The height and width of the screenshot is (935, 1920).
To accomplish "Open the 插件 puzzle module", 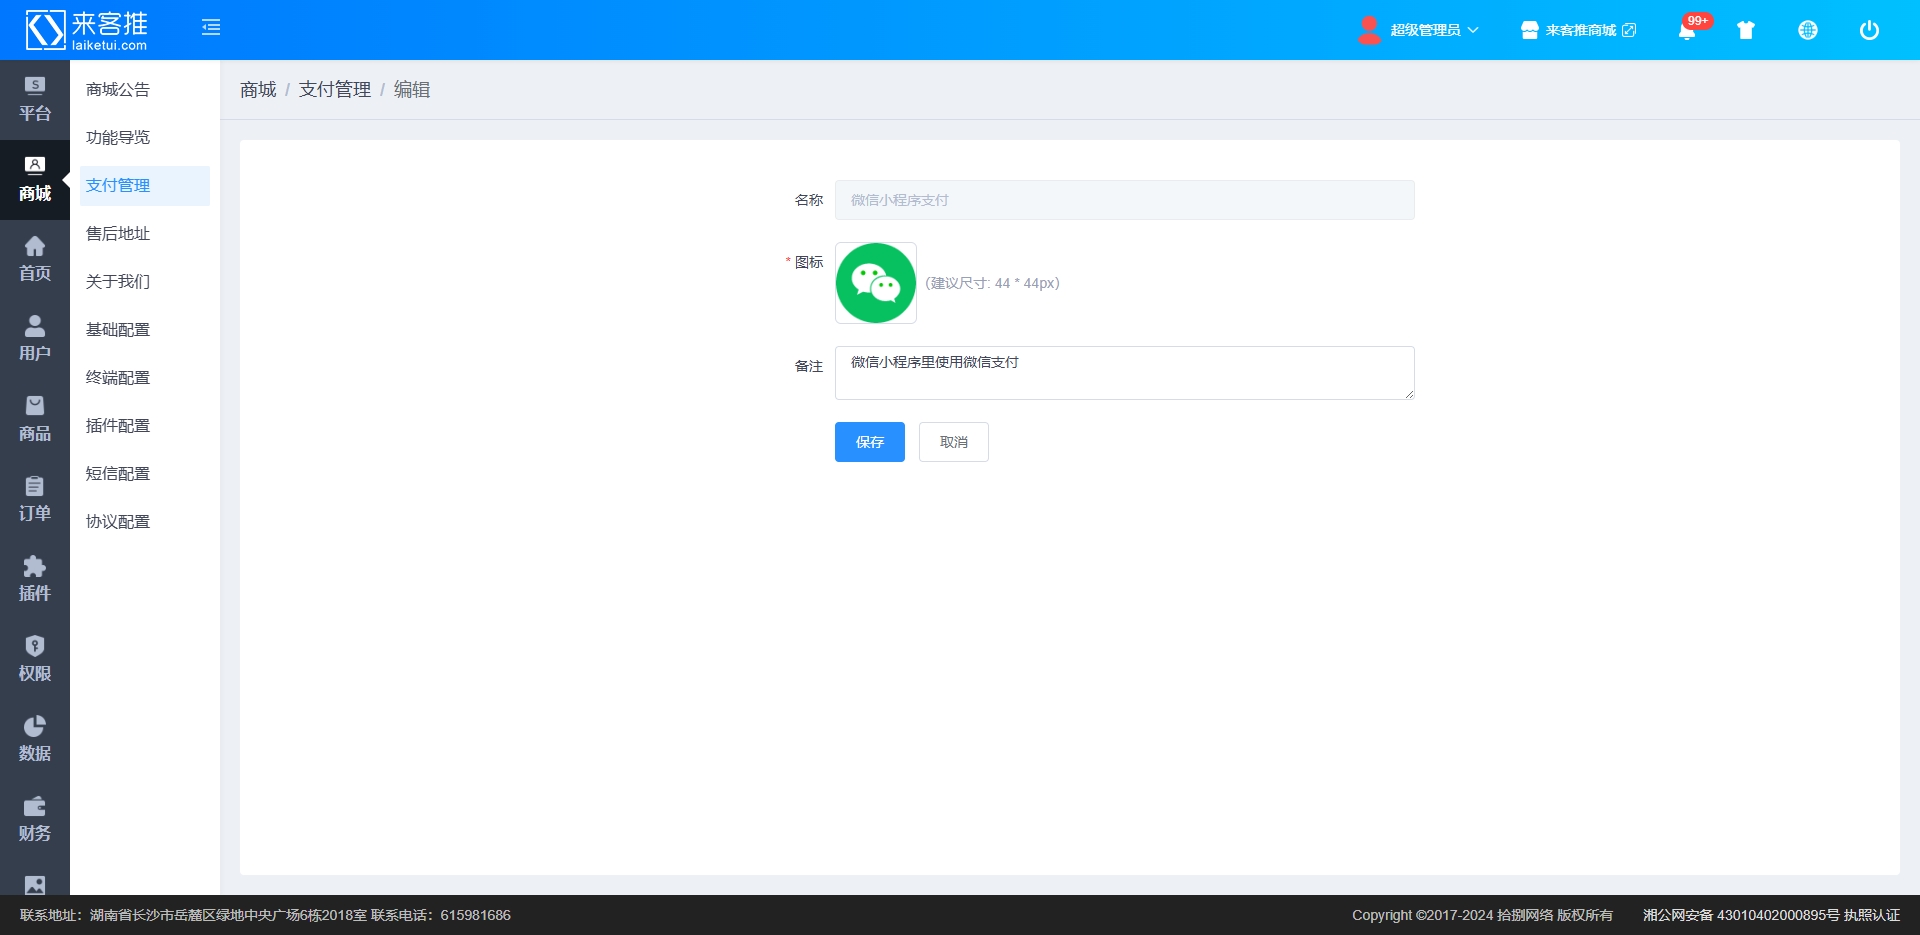I will 35,579.
